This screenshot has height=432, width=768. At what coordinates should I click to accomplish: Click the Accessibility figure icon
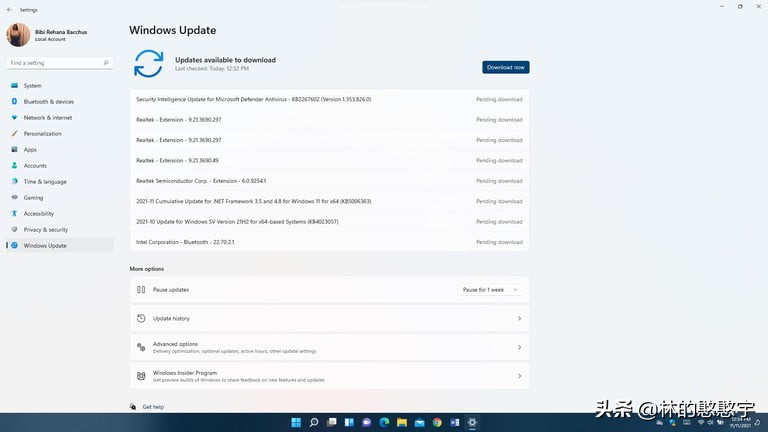(x=14, y=214)
